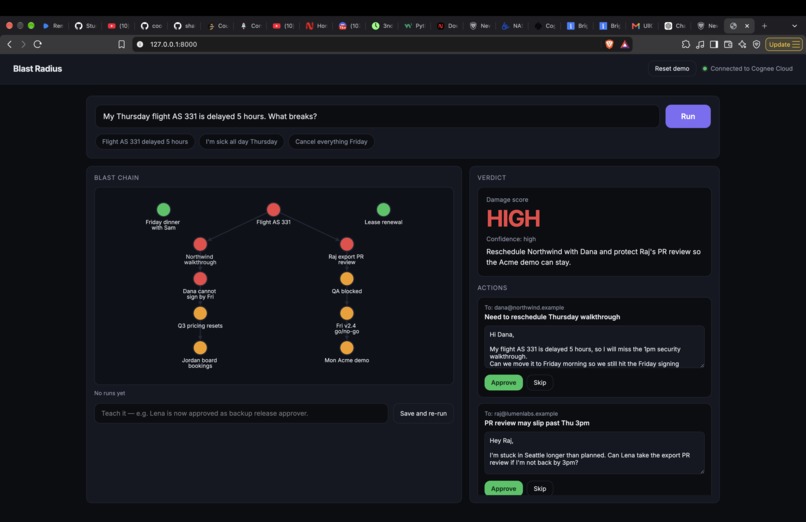The width and height of the screenshot is (806, 522).
Task: Switch to the 'Pyt' tab
Action: point(414,26)
